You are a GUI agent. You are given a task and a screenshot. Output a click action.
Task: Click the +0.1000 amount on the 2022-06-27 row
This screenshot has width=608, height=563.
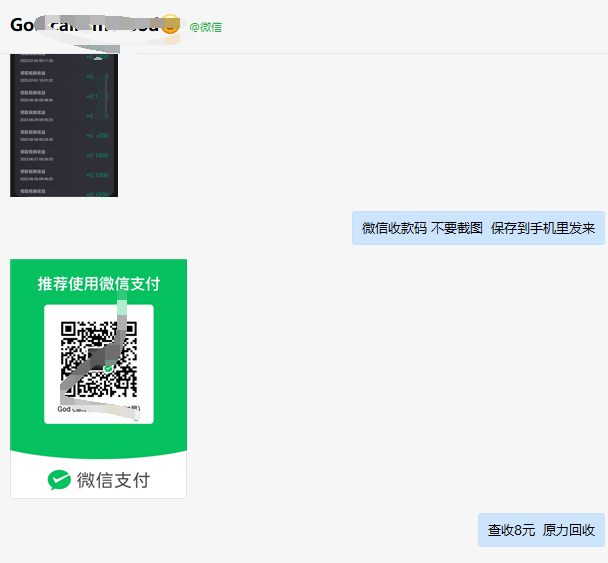click(97, 154)
